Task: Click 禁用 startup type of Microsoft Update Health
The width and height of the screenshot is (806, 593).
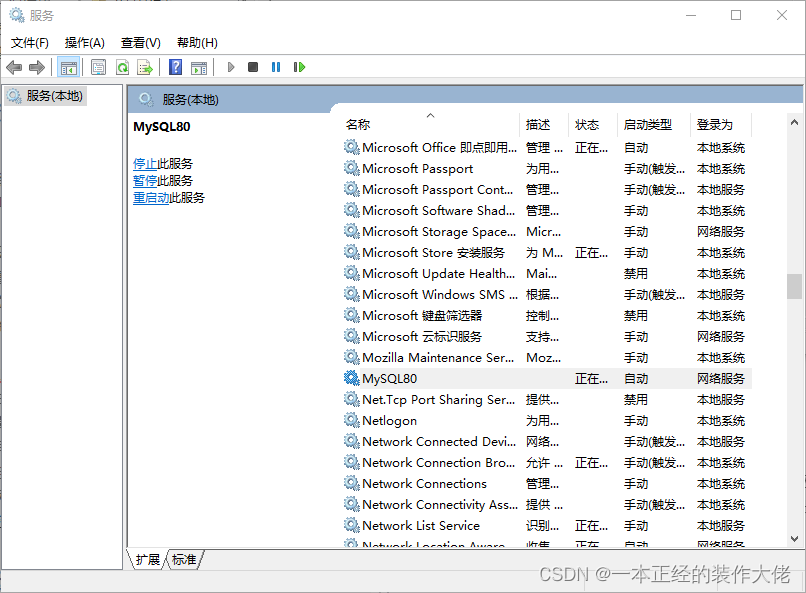Action: coord(636,274)
